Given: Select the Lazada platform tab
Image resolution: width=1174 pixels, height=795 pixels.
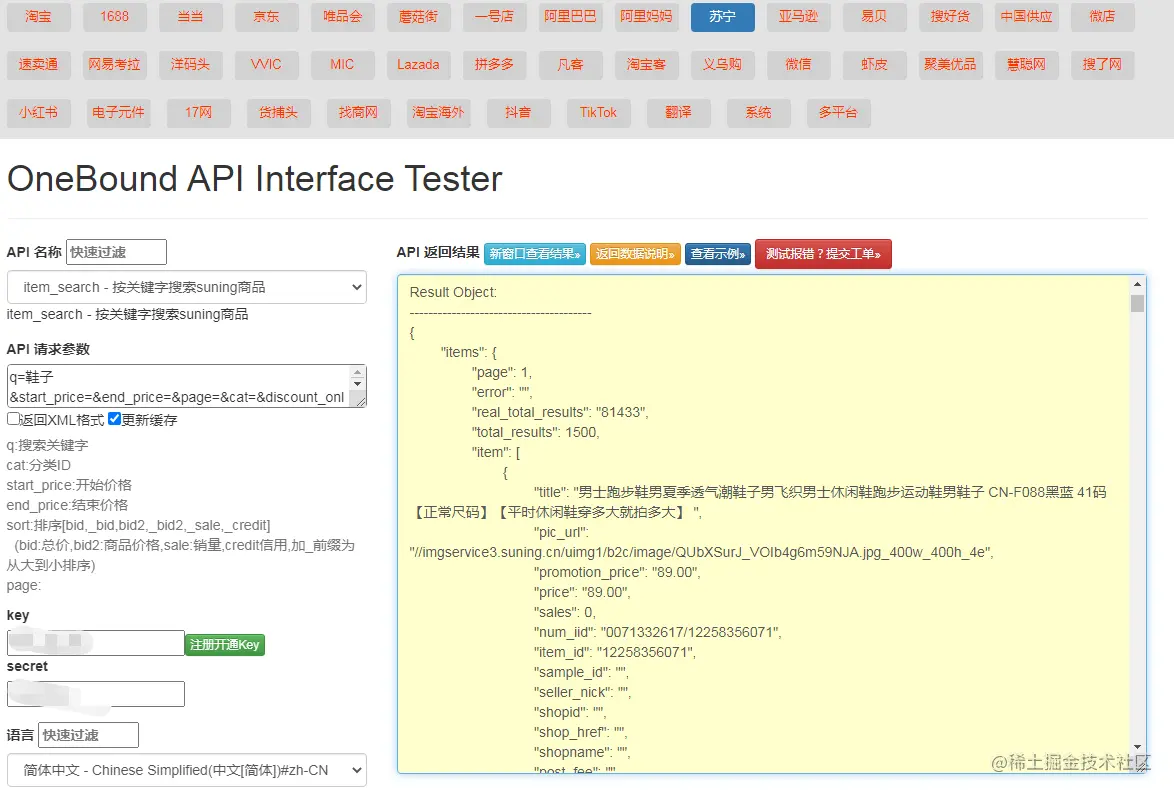Looking at the screenshot, I should 419,64.
